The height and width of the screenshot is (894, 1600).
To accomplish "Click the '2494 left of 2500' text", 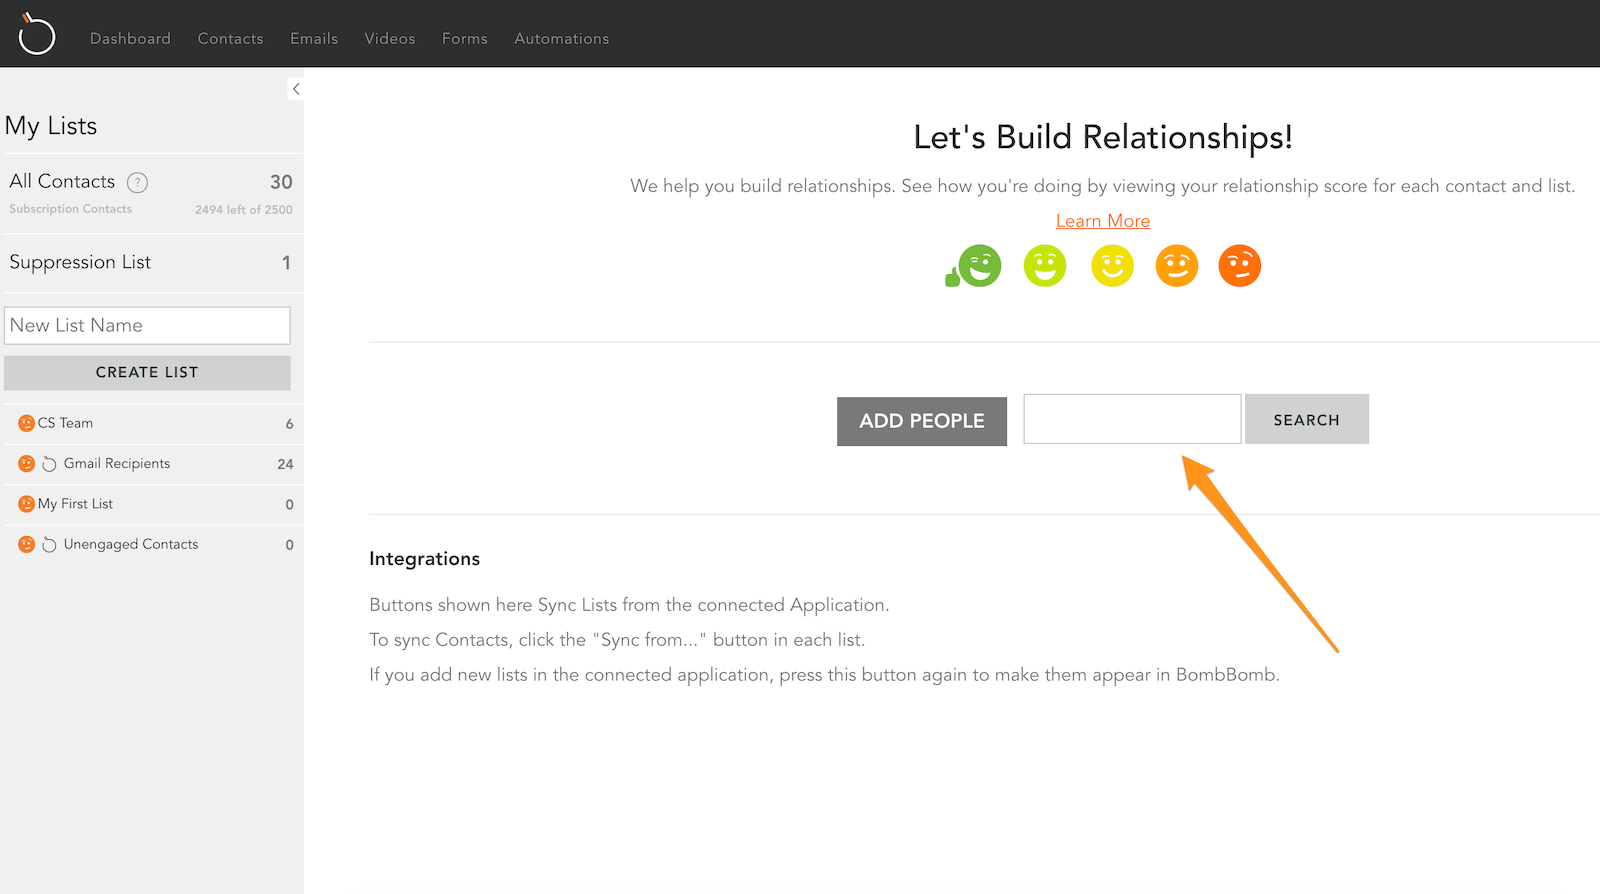I will [x=244, y=210].
